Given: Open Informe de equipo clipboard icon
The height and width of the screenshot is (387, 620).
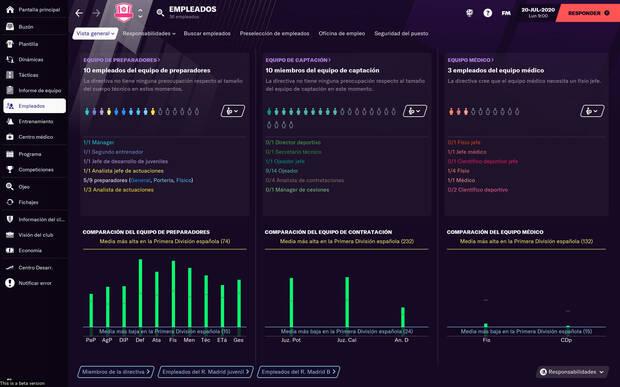Looking at the screenshot, I should point(10,90).
